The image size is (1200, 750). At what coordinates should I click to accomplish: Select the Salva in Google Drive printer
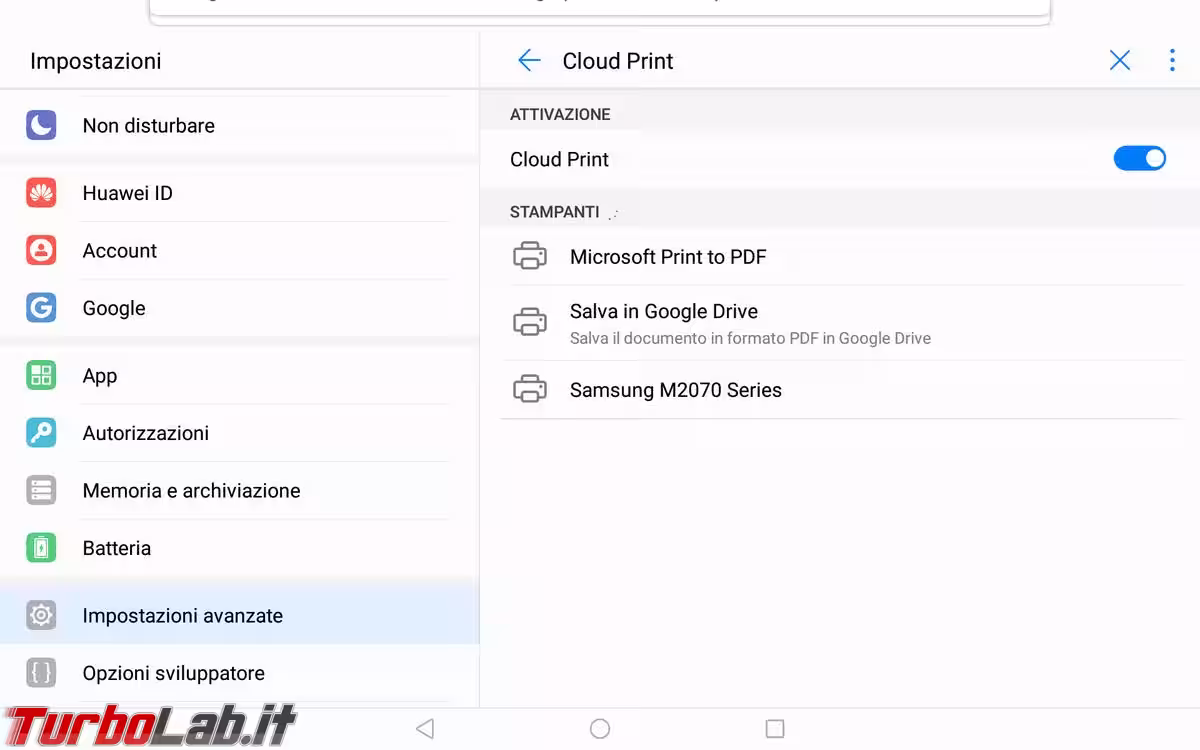tap(840, 323)
